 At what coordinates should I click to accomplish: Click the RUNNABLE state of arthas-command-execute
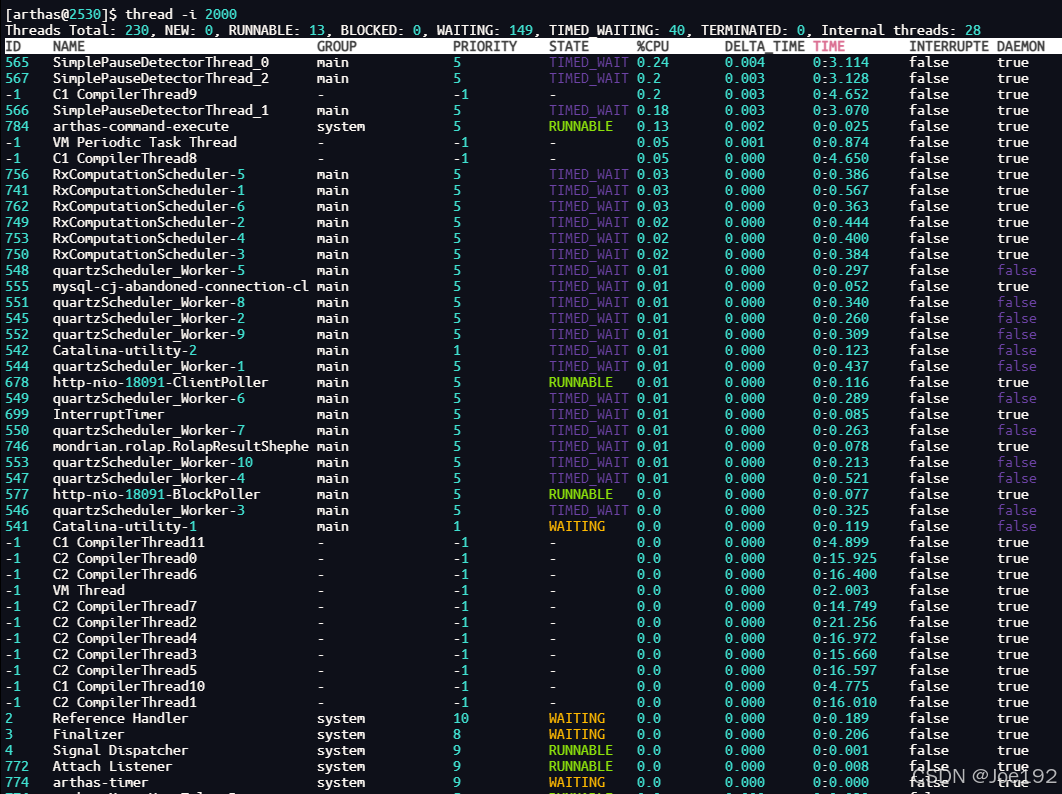coord(580,127)
